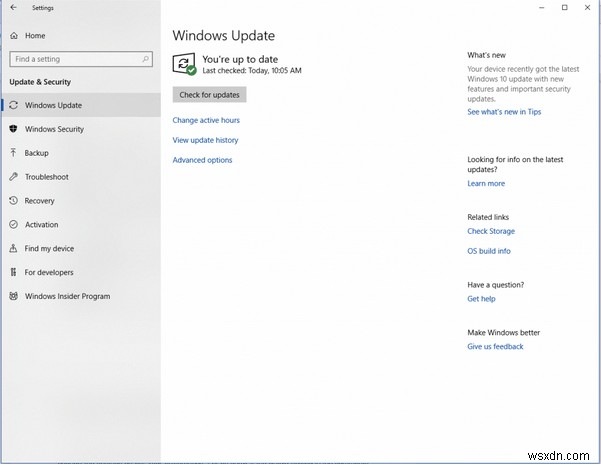Click See what's new in Tips
The width and height of the screenshot is (601, 466).
504,112
